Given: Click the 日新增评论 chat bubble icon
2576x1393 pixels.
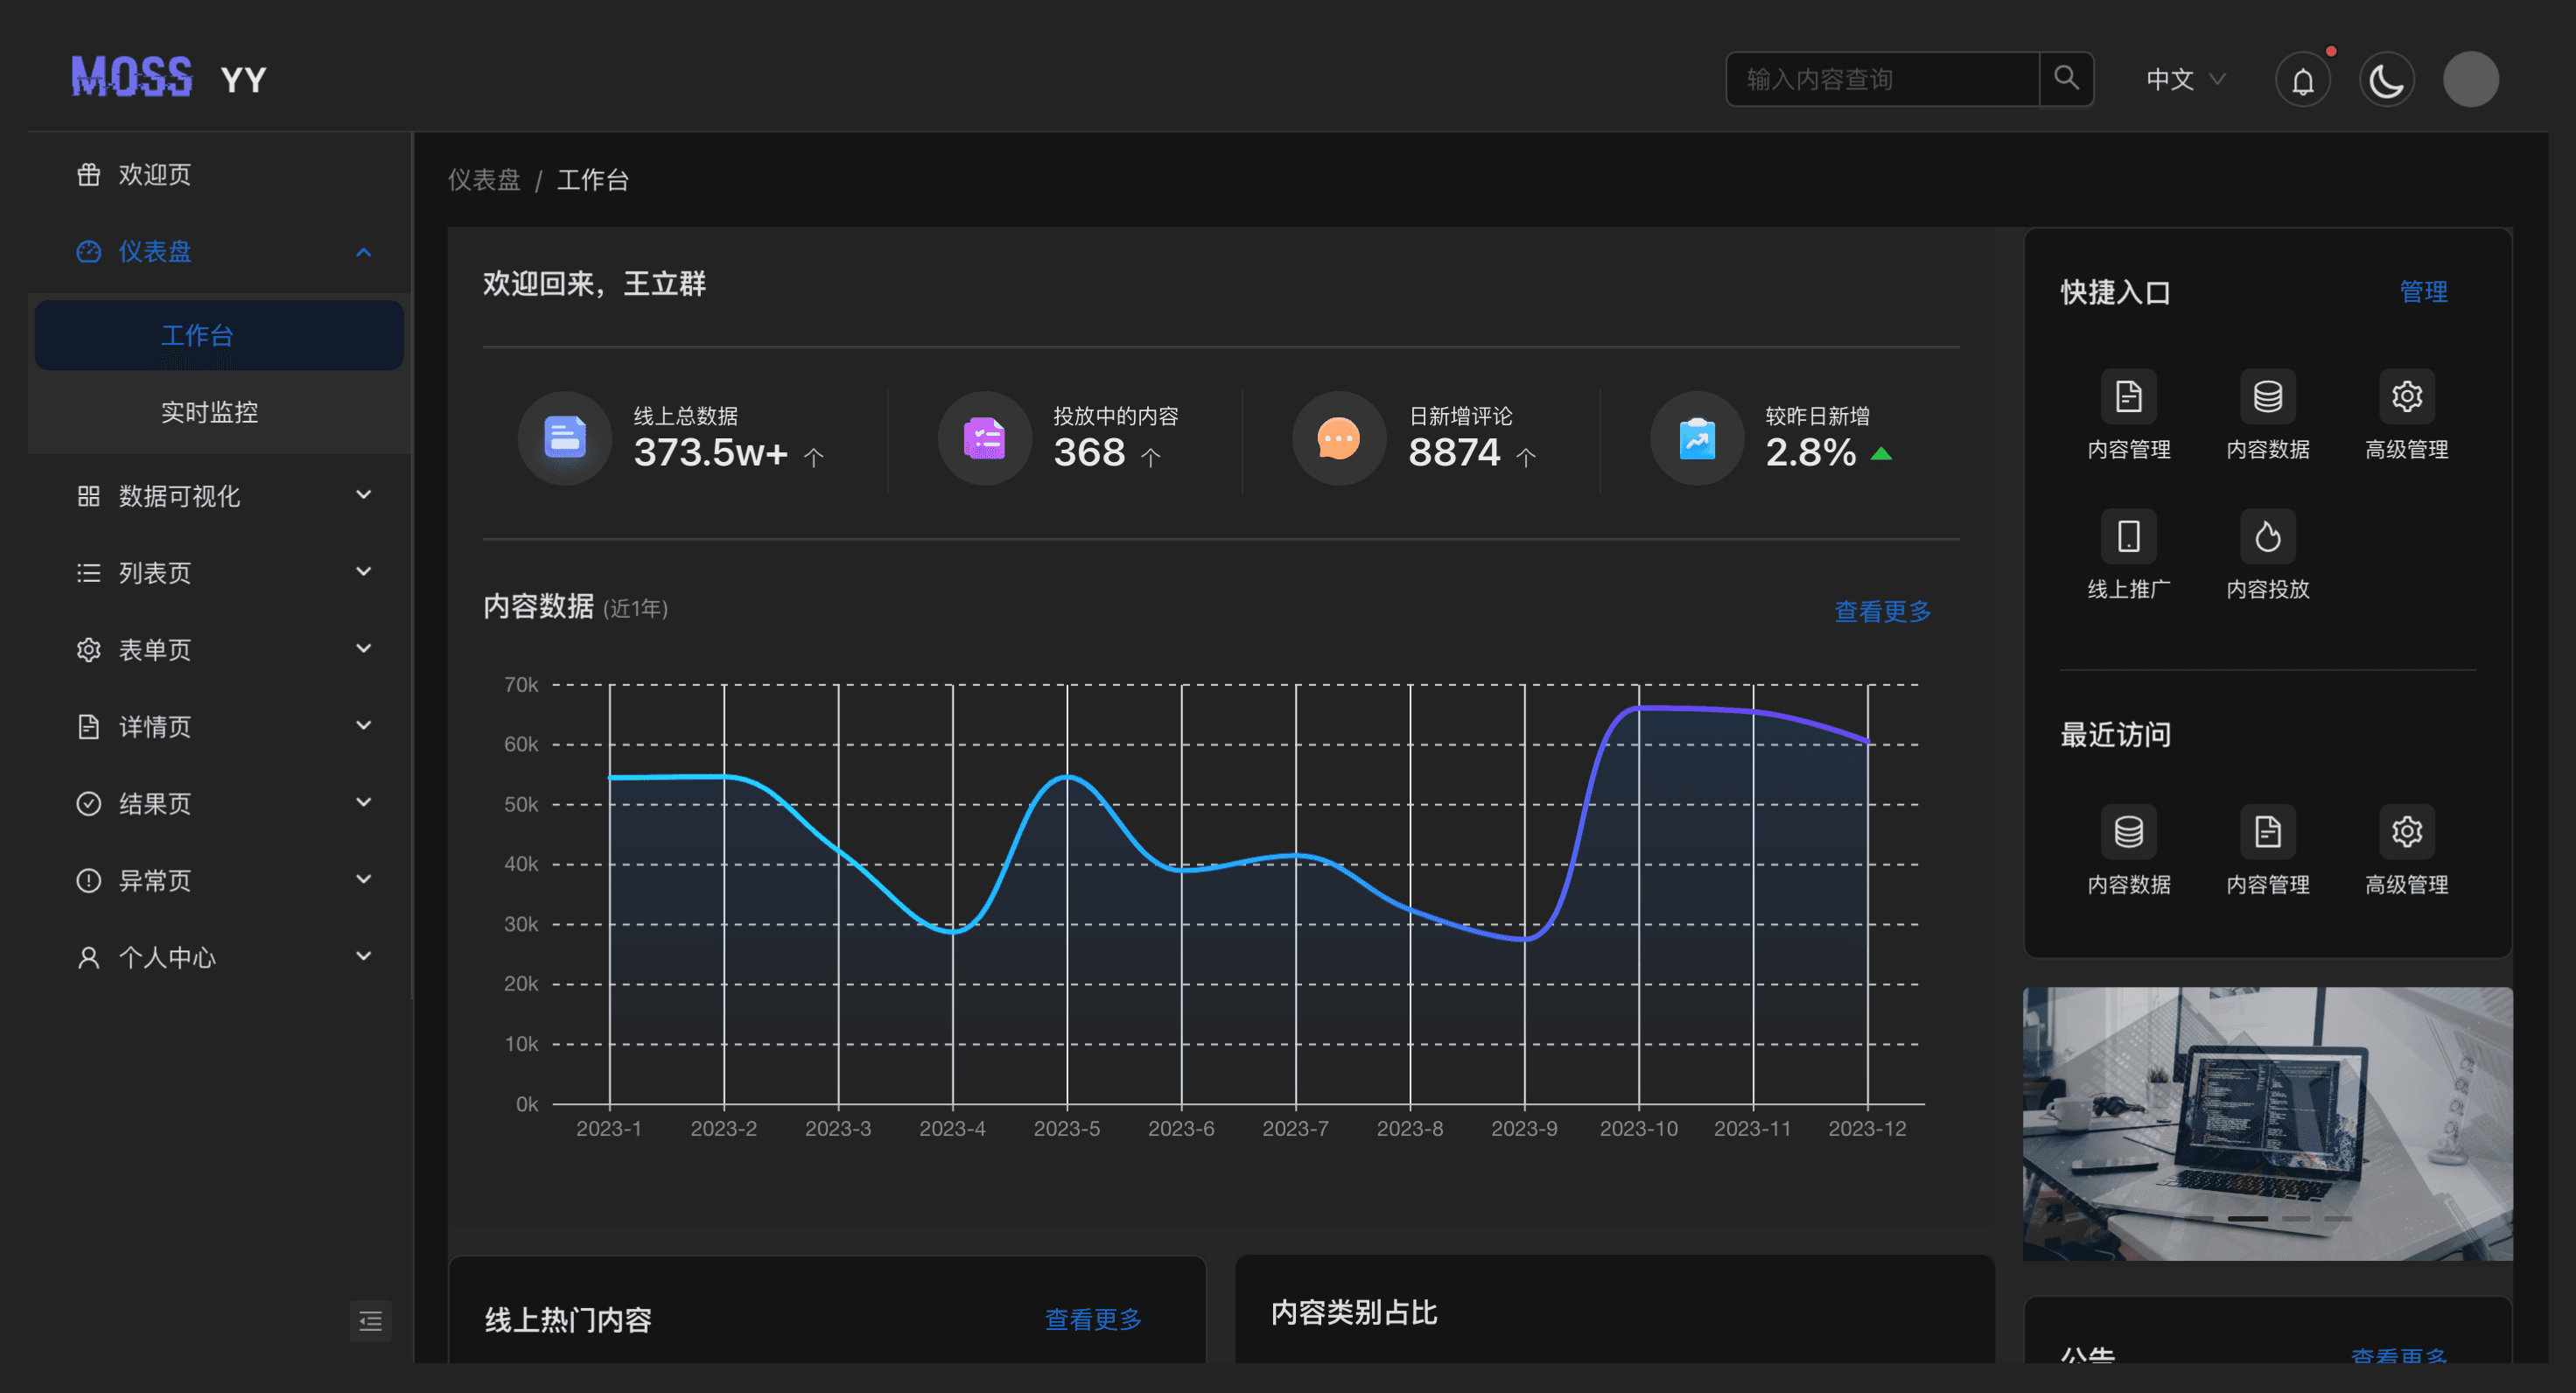Looking at the screenshot, I should (x=1339, y=438).
